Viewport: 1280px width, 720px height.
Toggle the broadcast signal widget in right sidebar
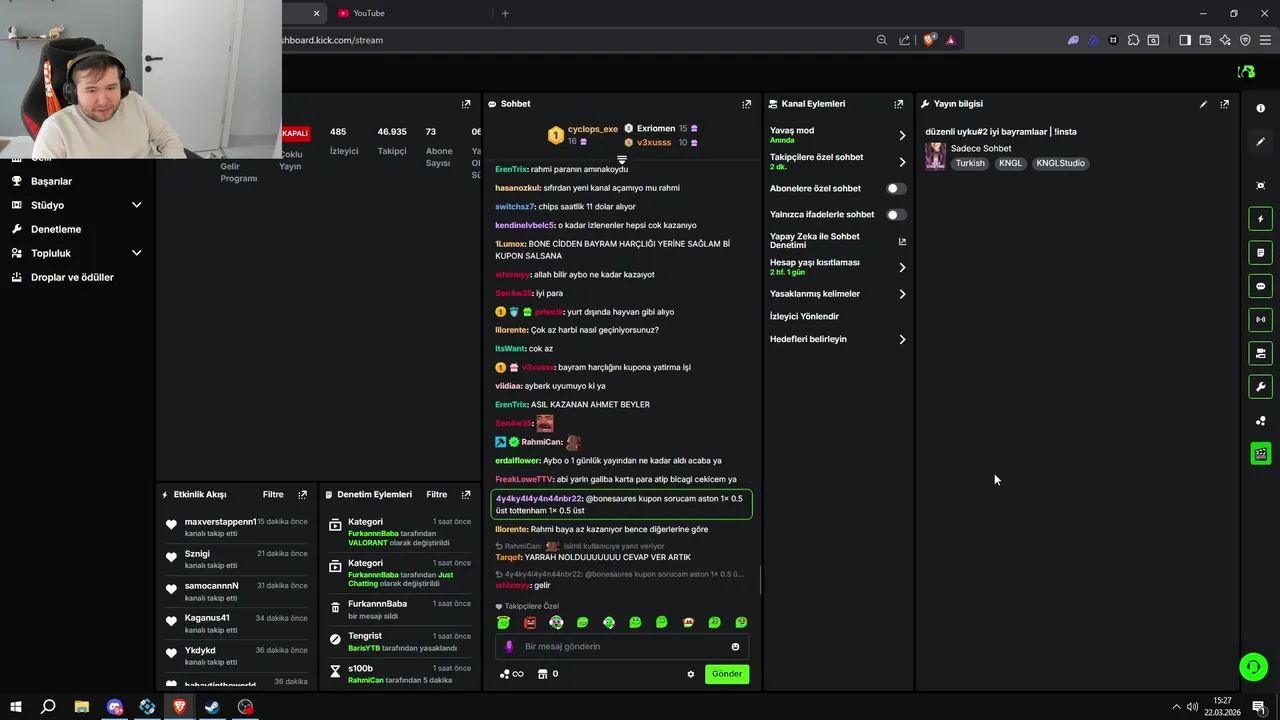coord(1260,320)
